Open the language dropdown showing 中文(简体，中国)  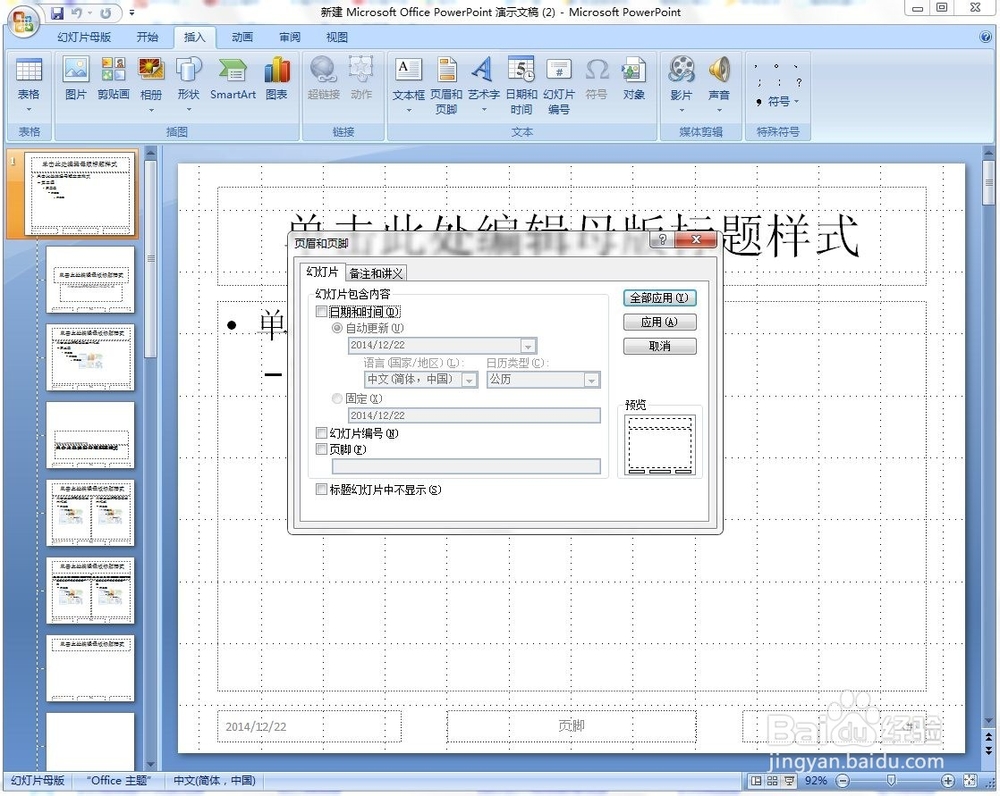point(469,380)
